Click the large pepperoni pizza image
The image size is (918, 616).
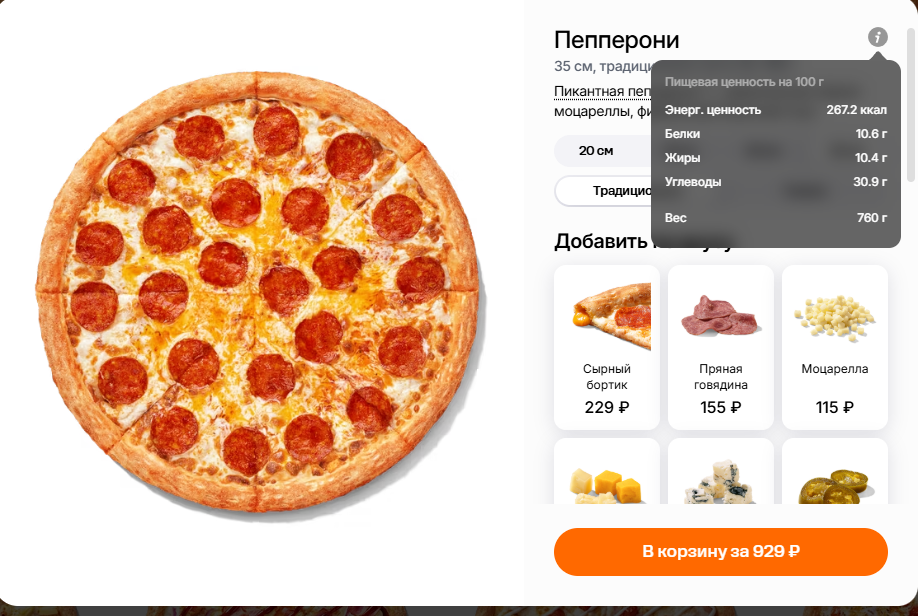tap(258, 291)
